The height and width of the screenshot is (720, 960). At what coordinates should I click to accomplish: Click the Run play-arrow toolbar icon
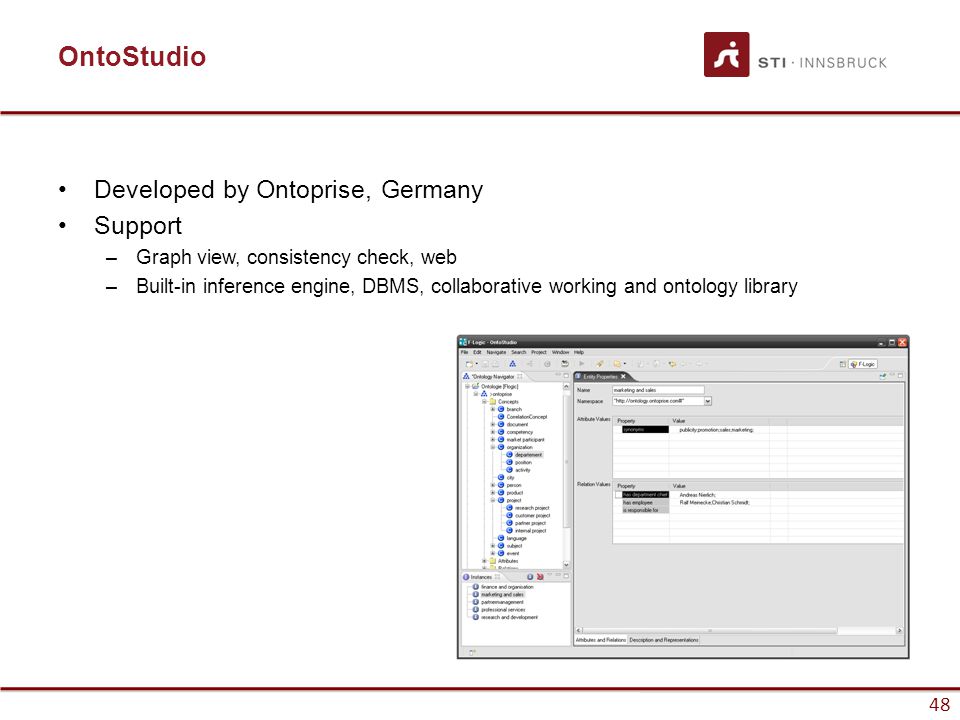[582, 364]
